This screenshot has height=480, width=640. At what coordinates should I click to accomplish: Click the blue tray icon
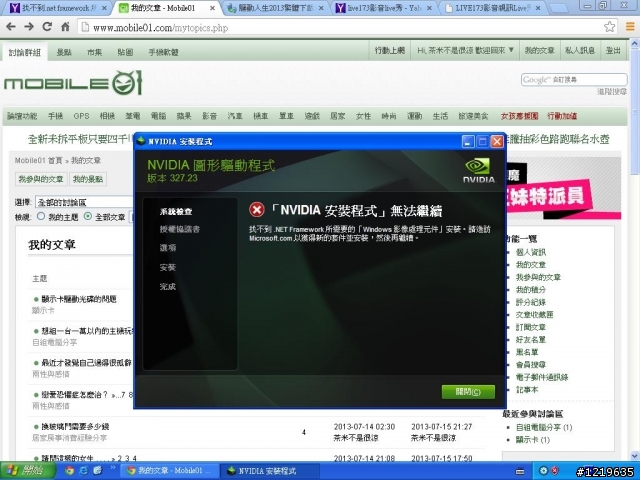tap(543, 471)
